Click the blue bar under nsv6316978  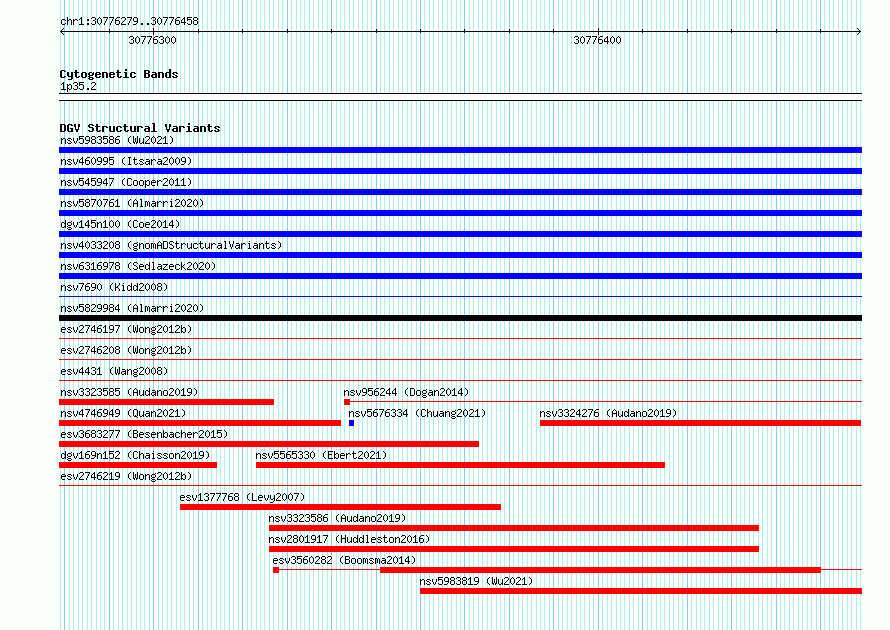pos(460,276)
